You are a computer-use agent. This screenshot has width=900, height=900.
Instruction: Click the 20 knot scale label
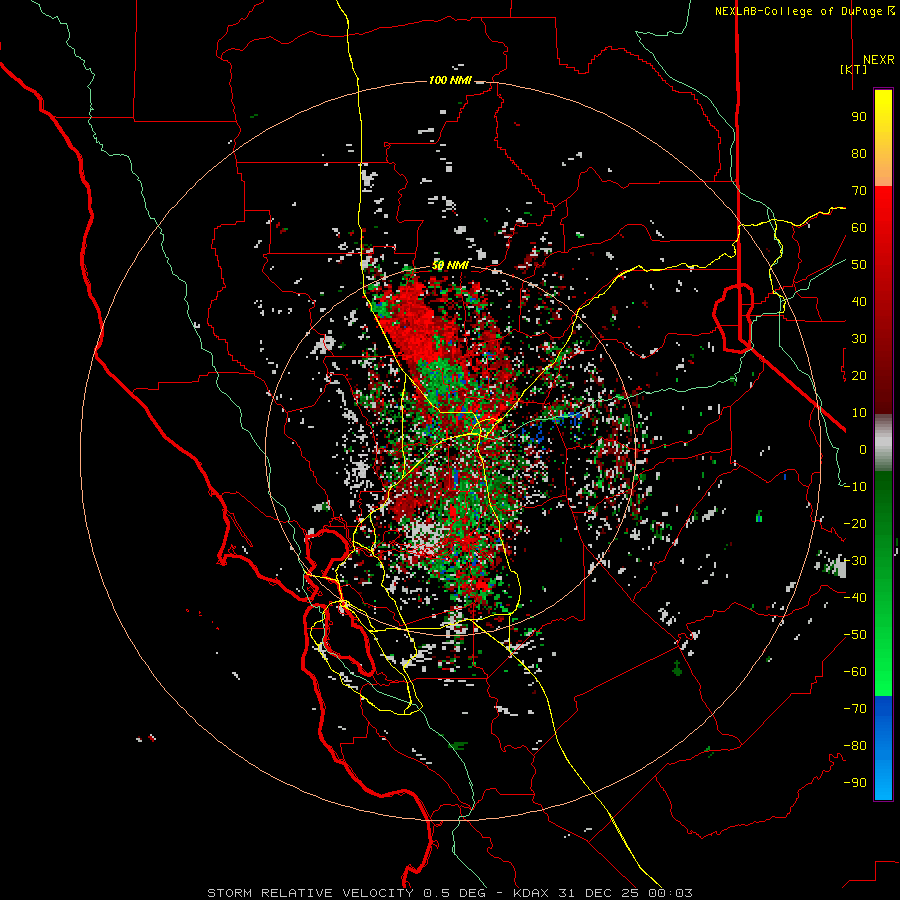tap(859, 376)
